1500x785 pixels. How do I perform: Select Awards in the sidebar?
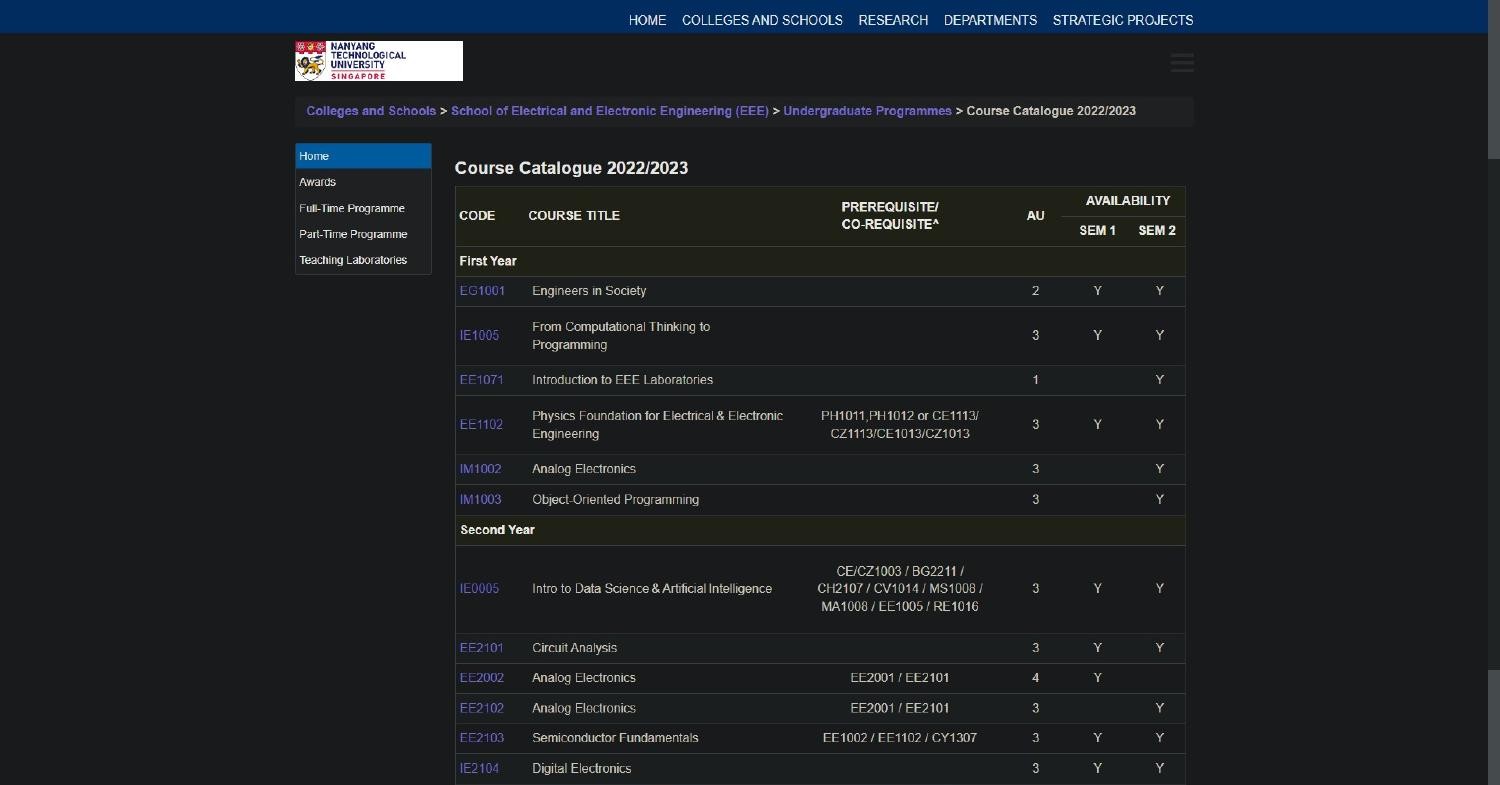pos(317,182)
